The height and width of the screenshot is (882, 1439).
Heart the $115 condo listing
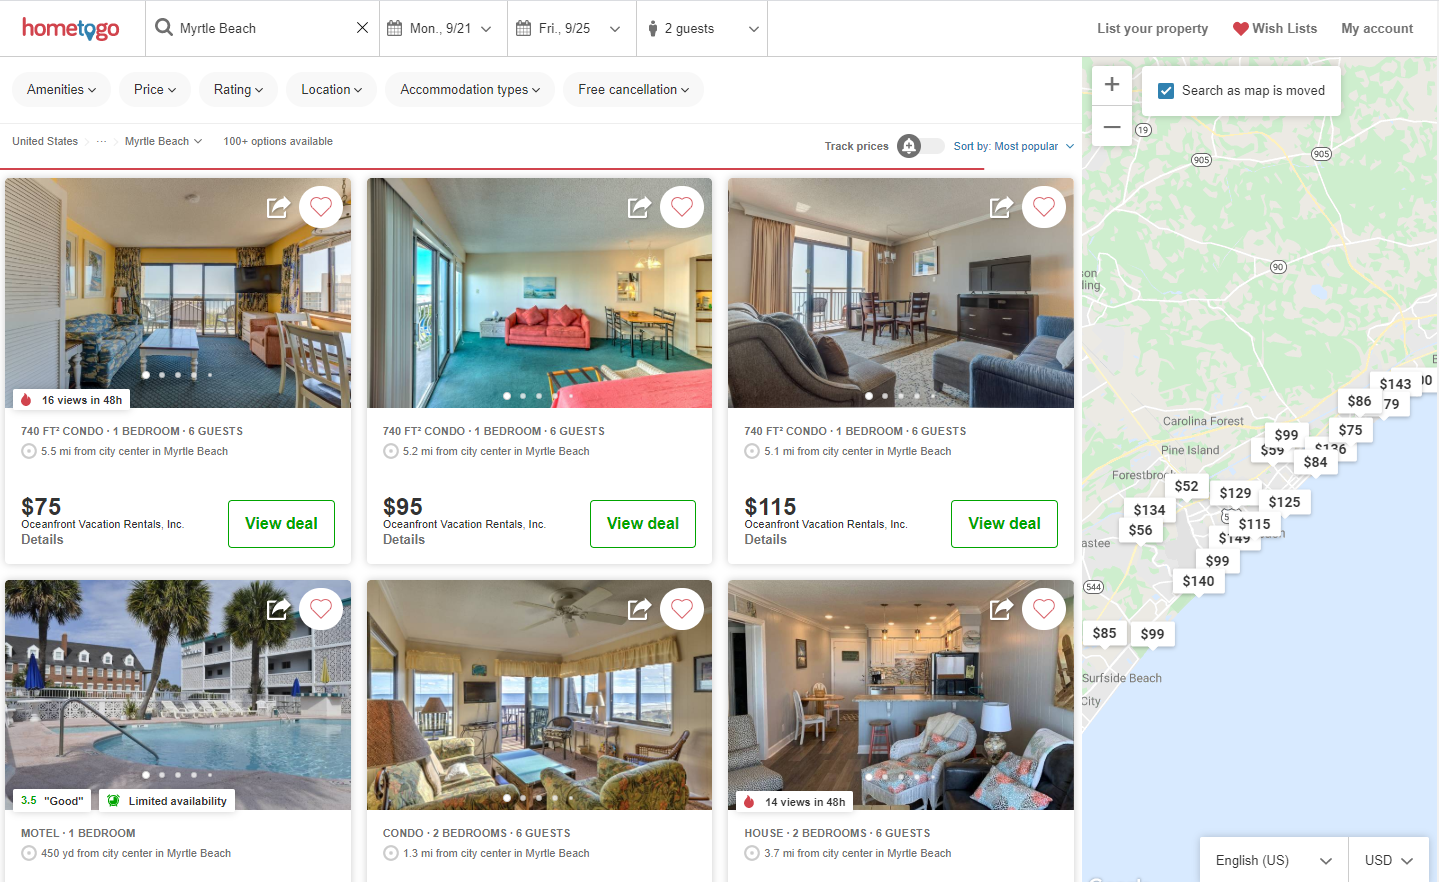[1044, 207]
